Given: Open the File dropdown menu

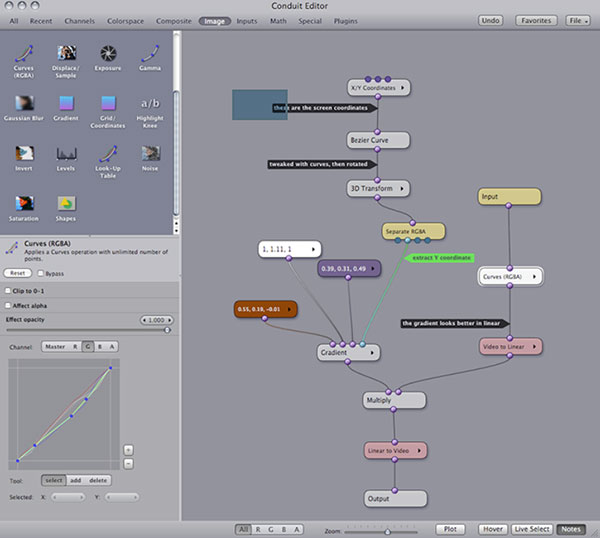Looking at the screenshot, I should 577,21.
